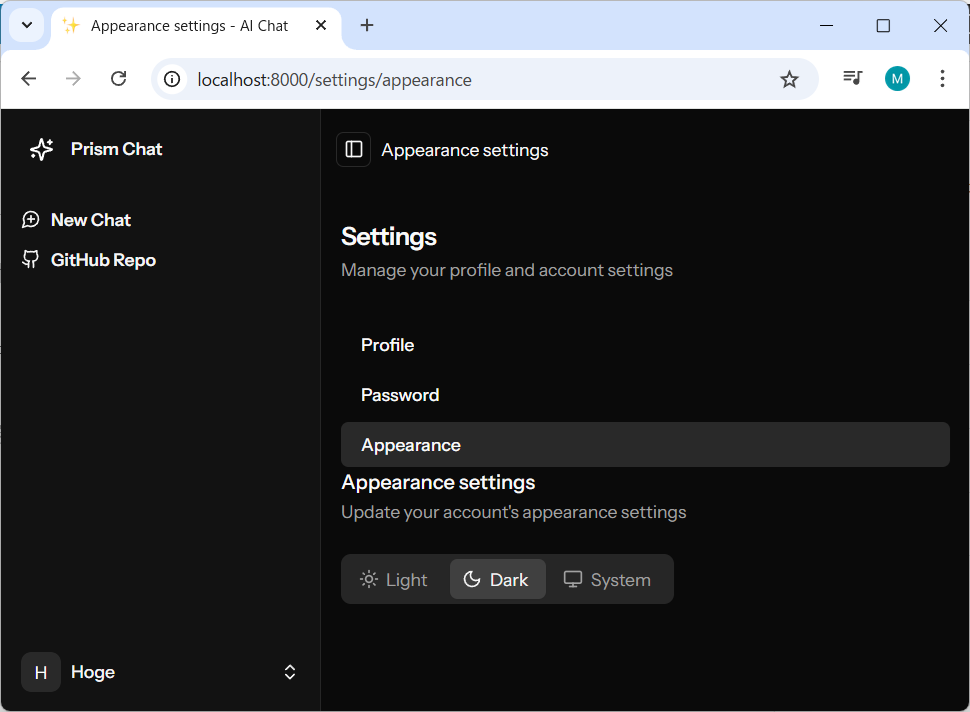Click the Chrome profile avatar M
The image size is (970, 712).
897,79
